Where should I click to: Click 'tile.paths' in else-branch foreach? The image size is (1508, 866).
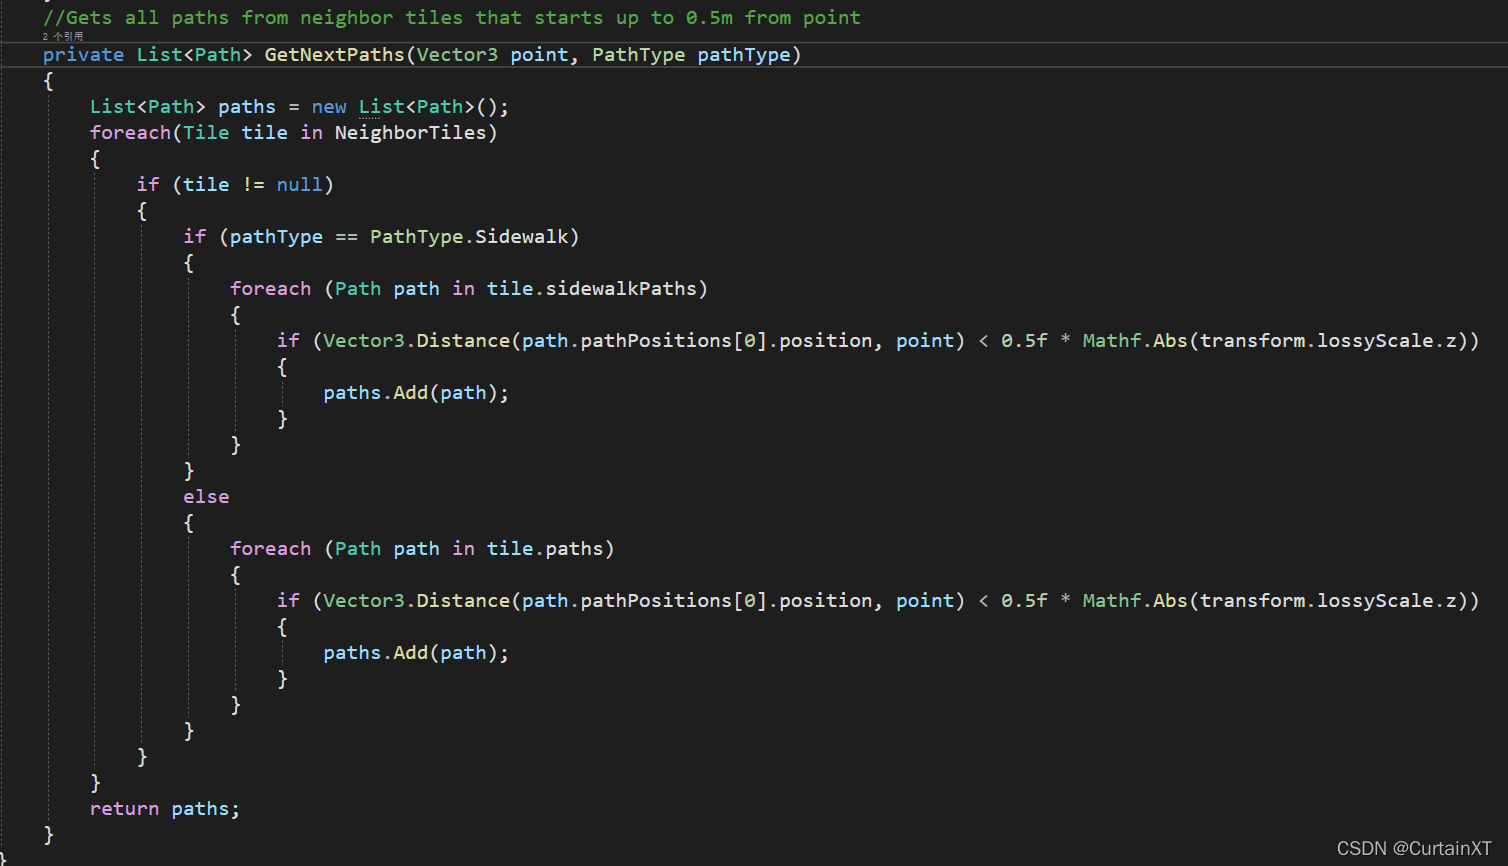pos(545,548)
